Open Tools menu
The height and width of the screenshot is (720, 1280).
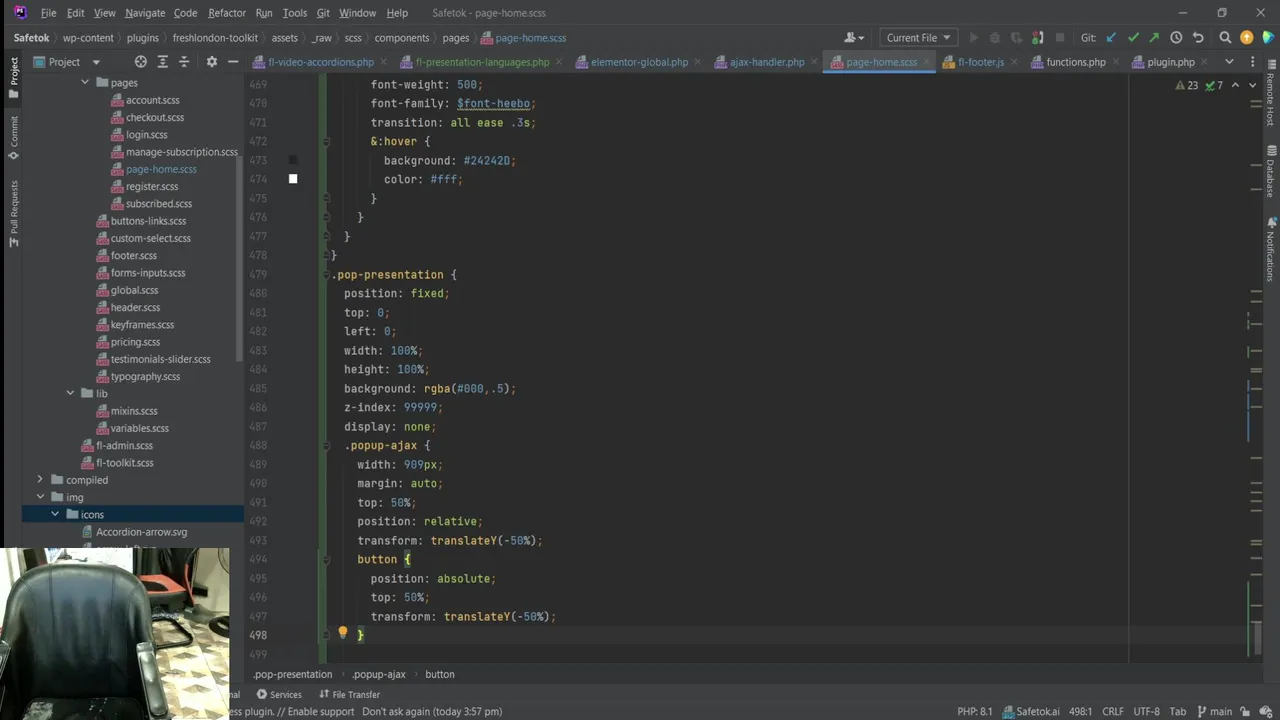pos(295,13)
